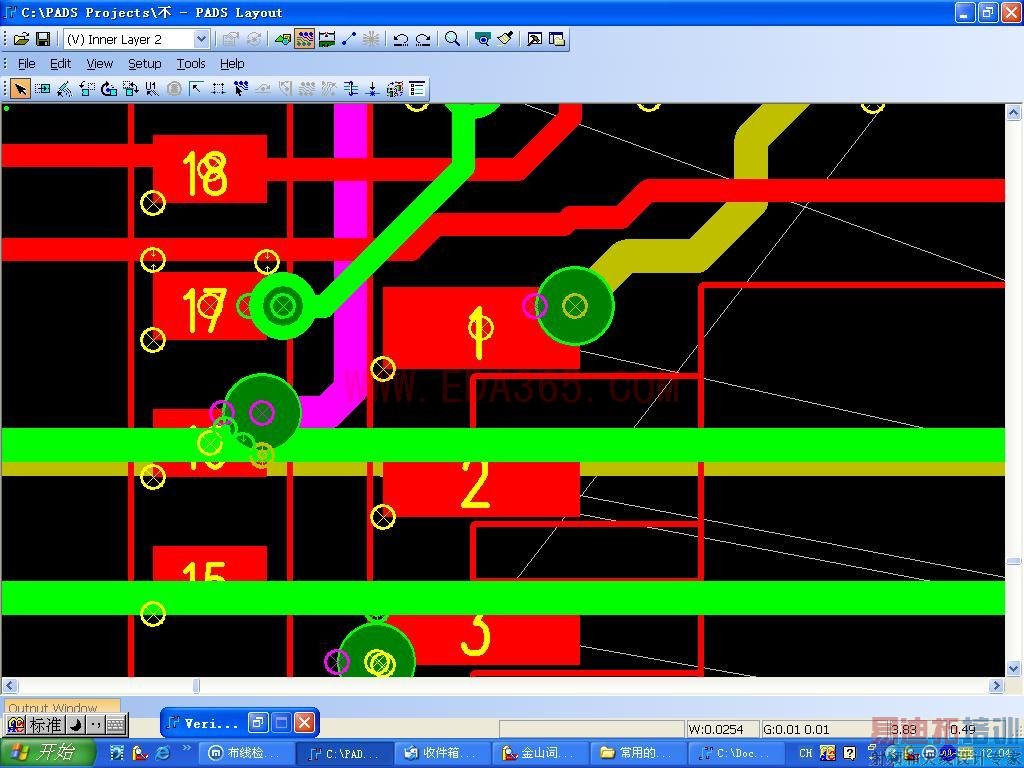The image size is (1024, 768).
Task: Restore the minimized Veri... window
Action: [258, 722]
